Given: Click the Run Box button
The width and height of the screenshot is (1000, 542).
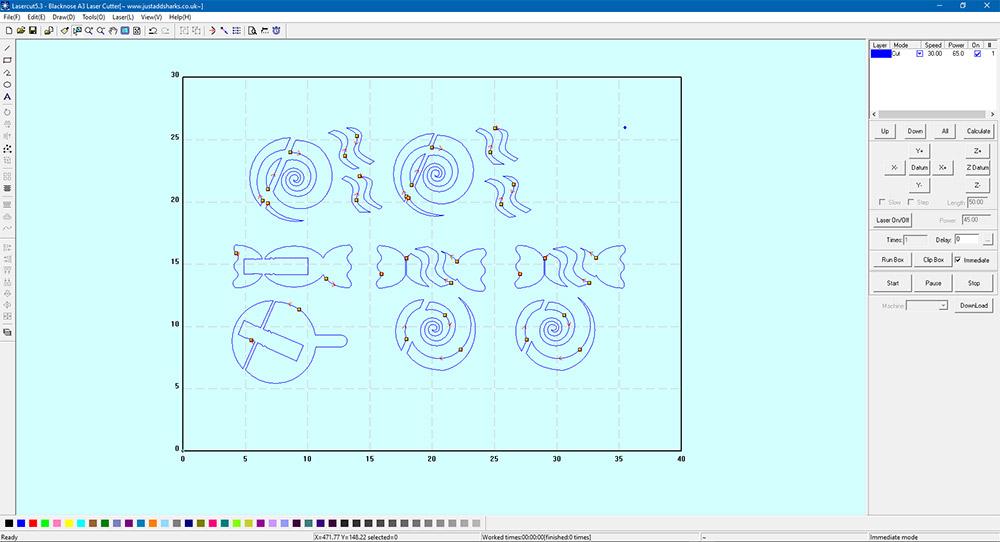Looking at the screenshot, I should 893,260.
